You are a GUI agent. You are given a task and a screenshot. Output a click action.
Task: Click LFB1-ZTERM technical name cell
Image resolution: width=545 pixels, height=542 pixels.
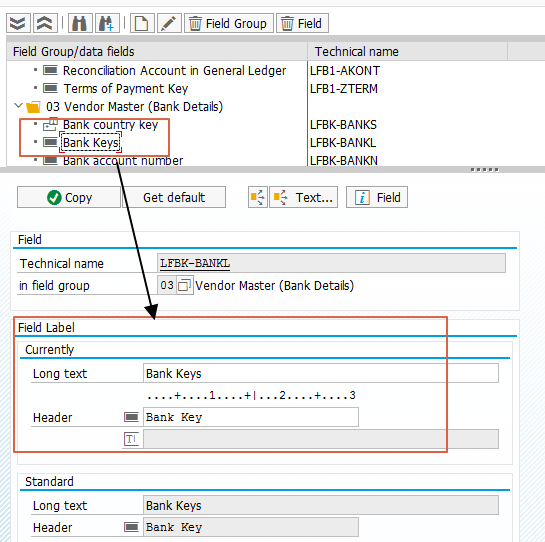click(x=343, y=89)
